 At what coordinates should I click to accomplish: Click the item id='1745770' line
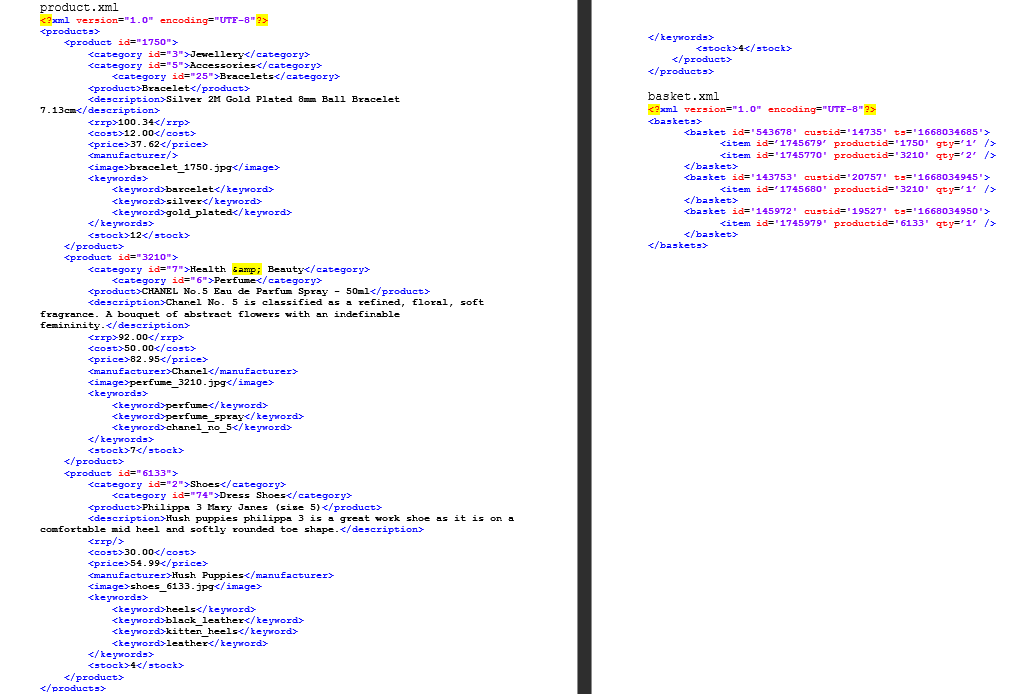coord(858,156)
